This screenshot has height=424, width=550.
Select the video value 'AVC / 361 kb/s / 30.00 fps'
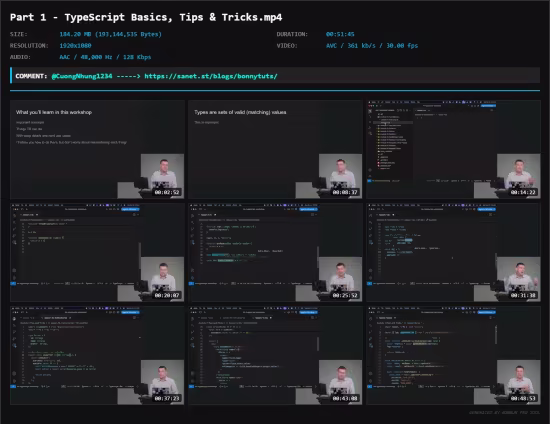click(x=372, y=46)
